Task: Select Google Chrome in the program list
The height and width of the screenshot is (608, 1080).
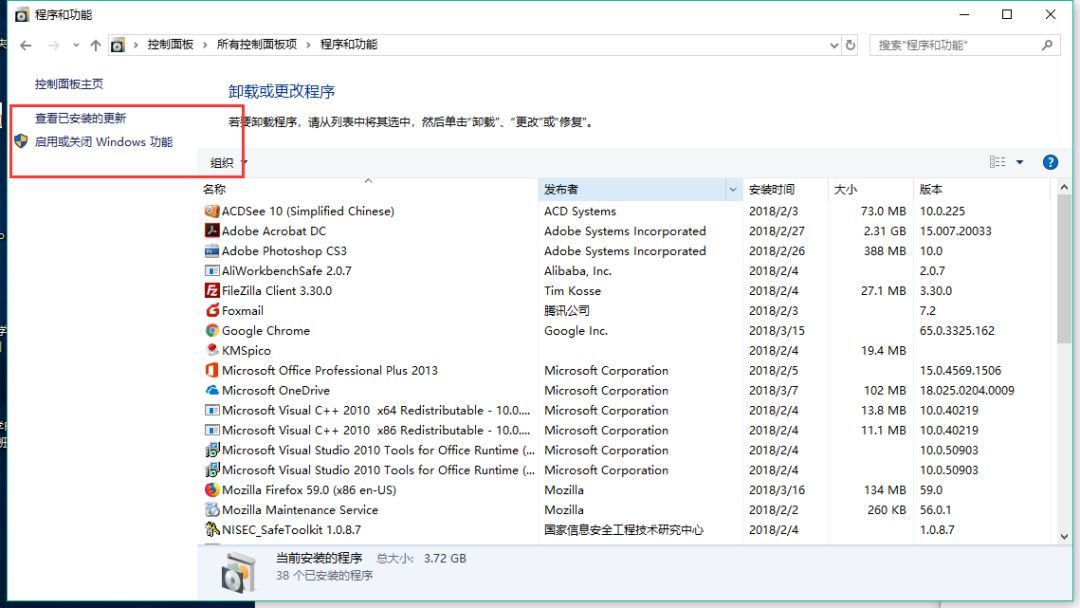Action: point(262,331)
